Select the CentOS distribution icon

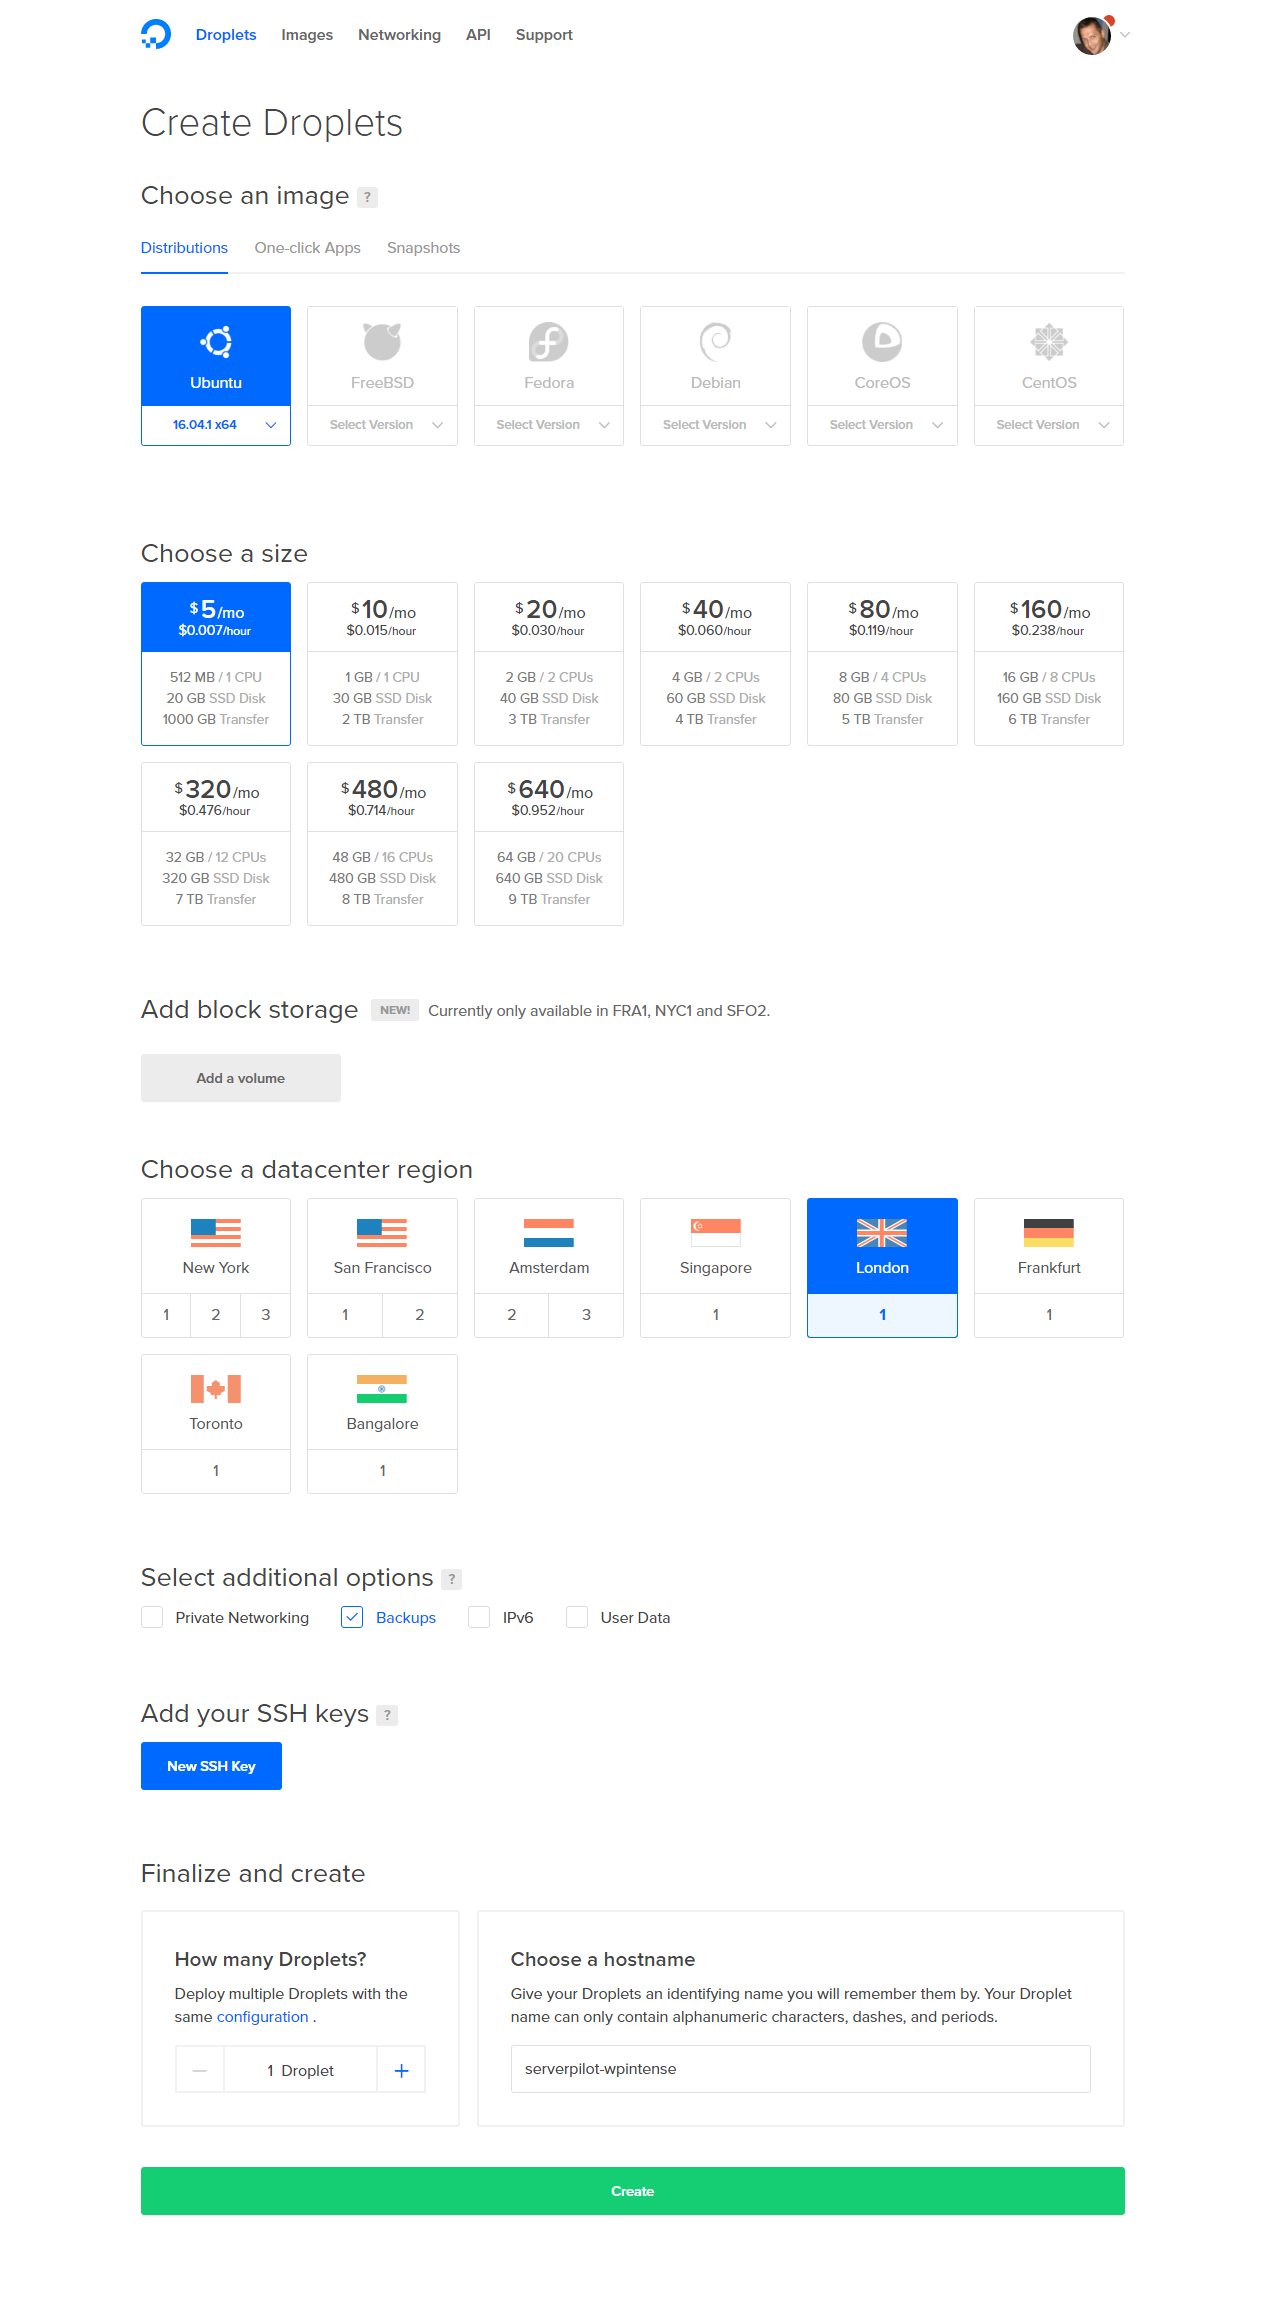coord(1049,342)
